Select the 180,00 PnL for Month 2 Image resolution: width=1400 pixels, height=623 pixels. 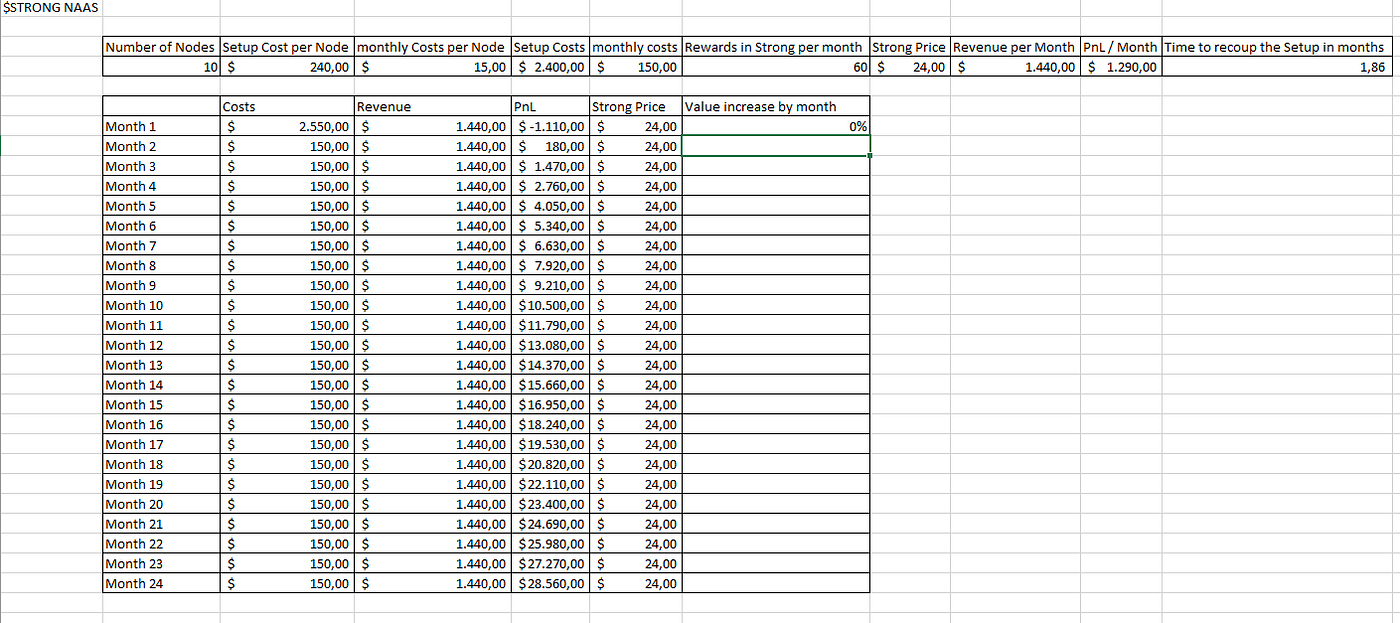[x=550, y=146]
